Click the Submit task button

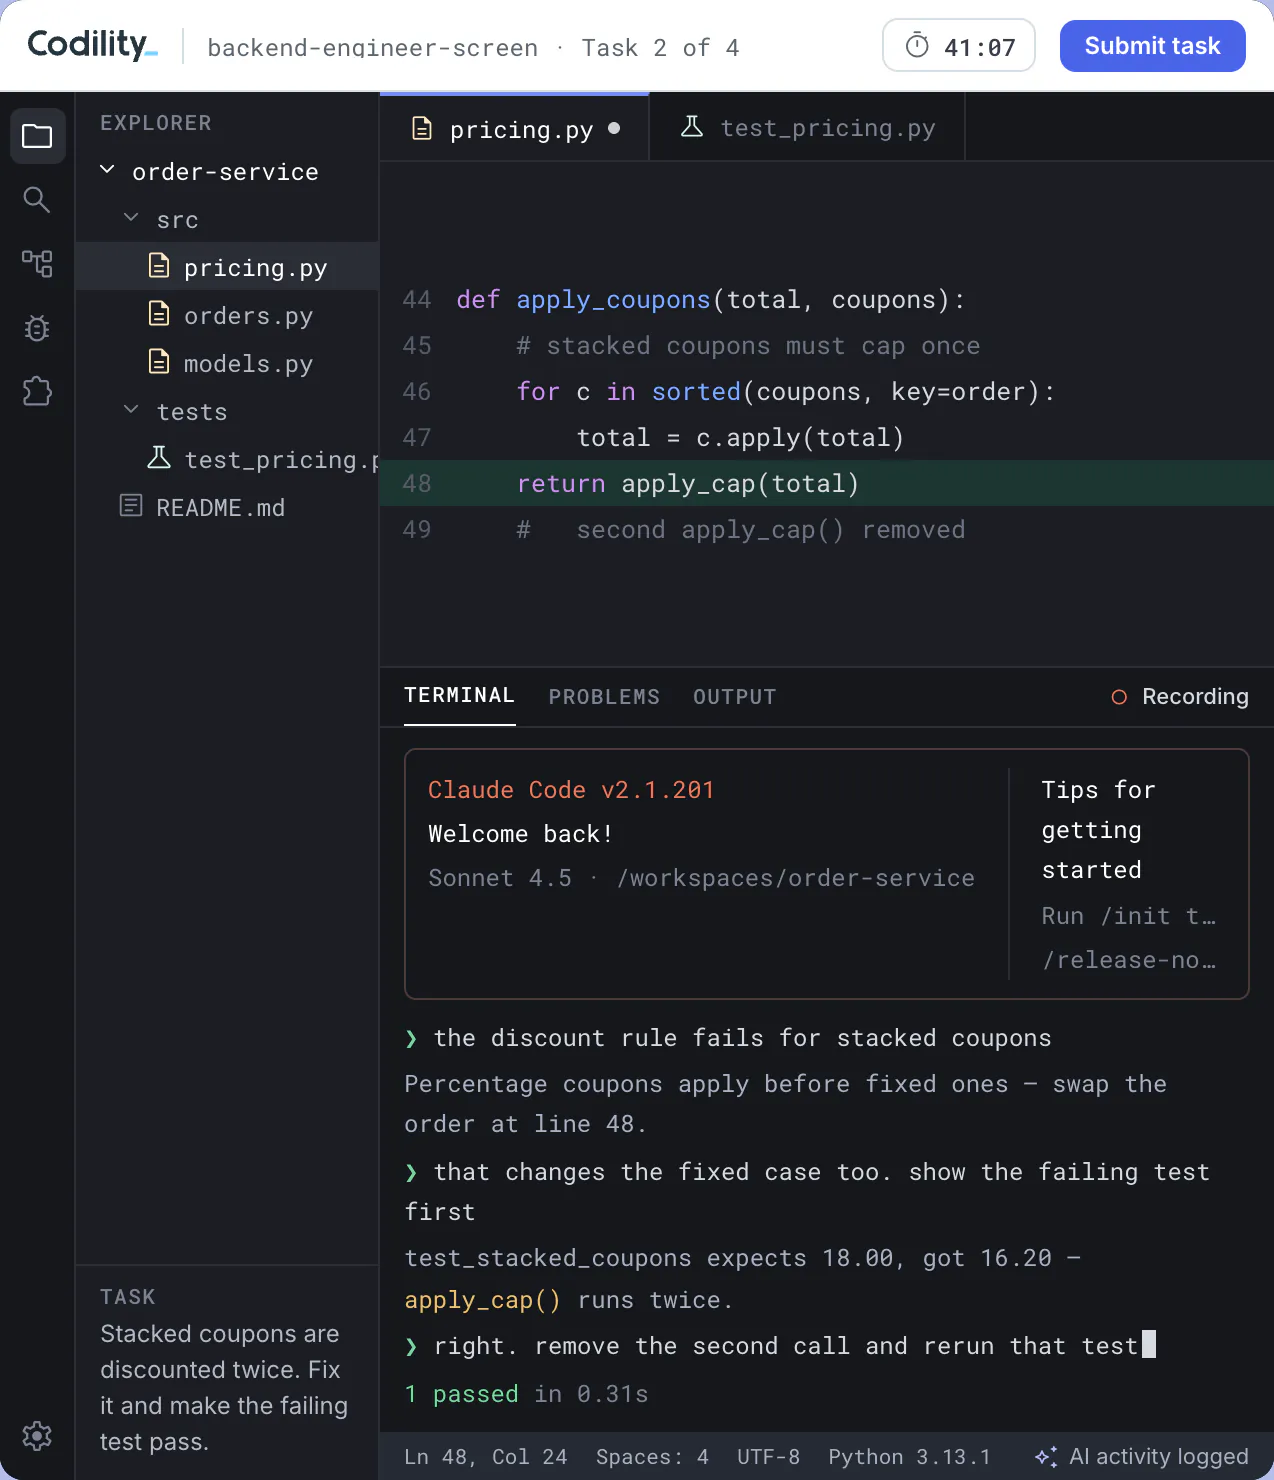(1152, 46)
